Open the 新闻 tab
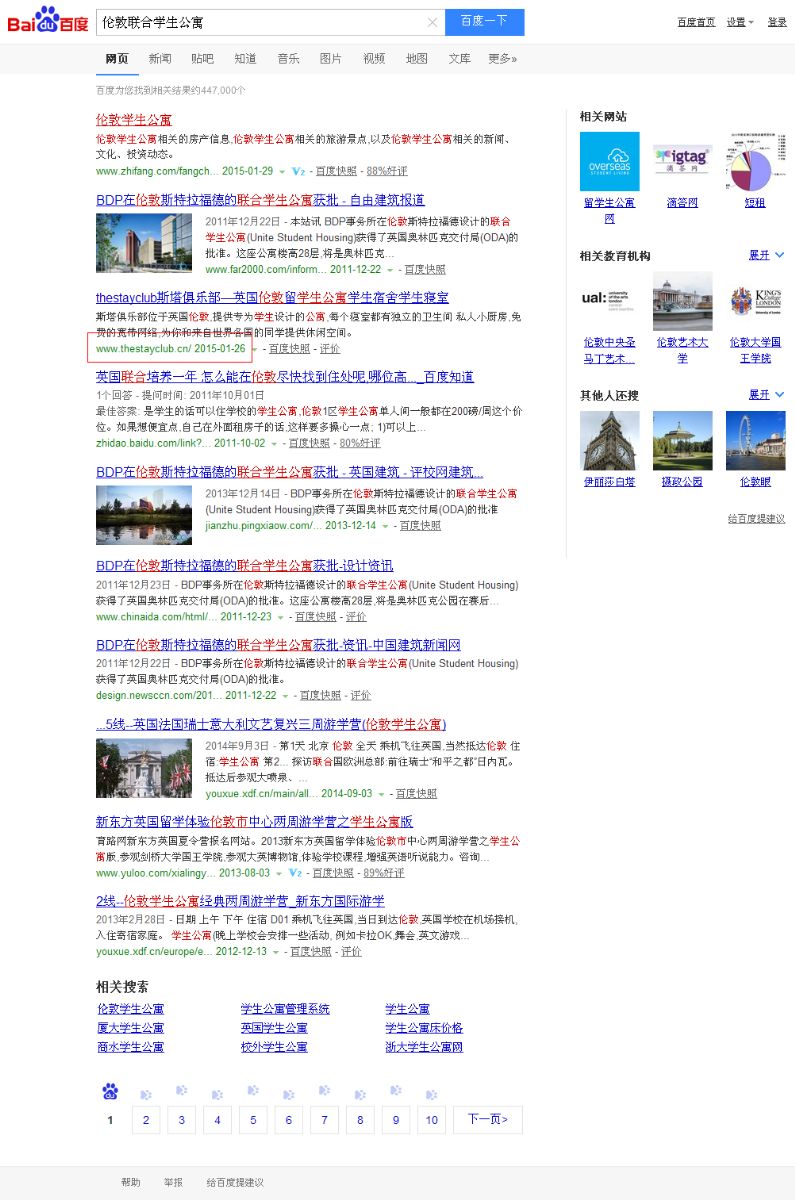This screenshot has width=795, height=1200. 160,59
